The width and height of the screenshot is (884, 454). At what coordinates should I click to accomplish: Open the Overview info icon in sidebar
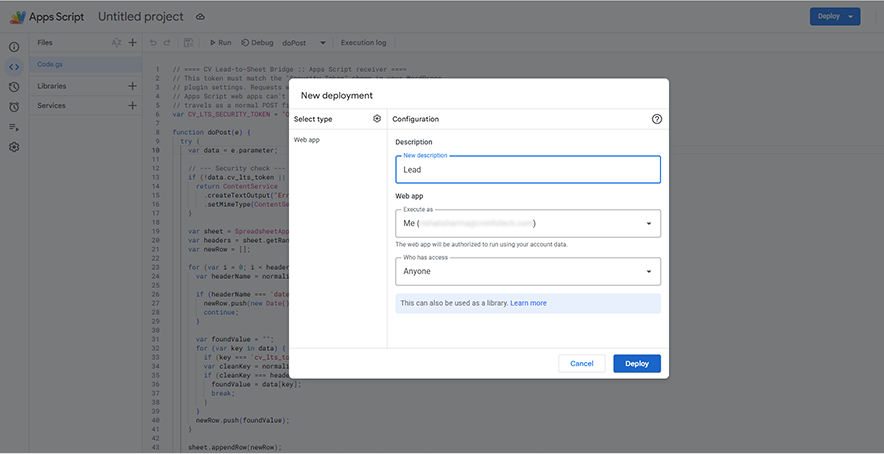pos(14,47)
